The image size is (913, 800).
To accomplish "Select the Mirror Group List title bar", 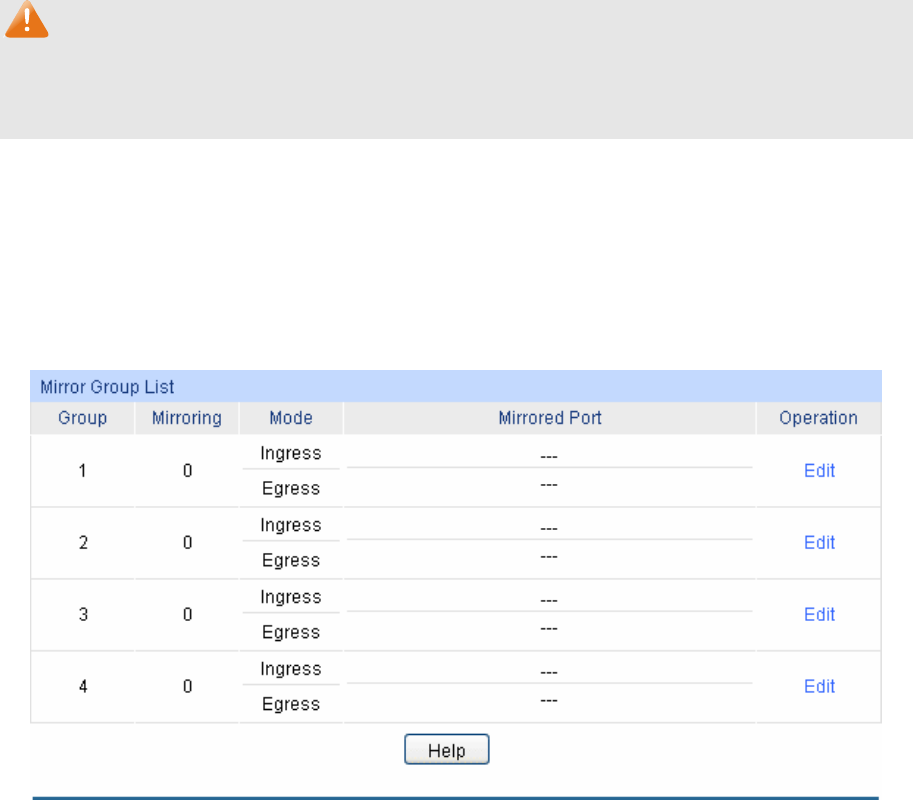I will (x=456, y=386).
